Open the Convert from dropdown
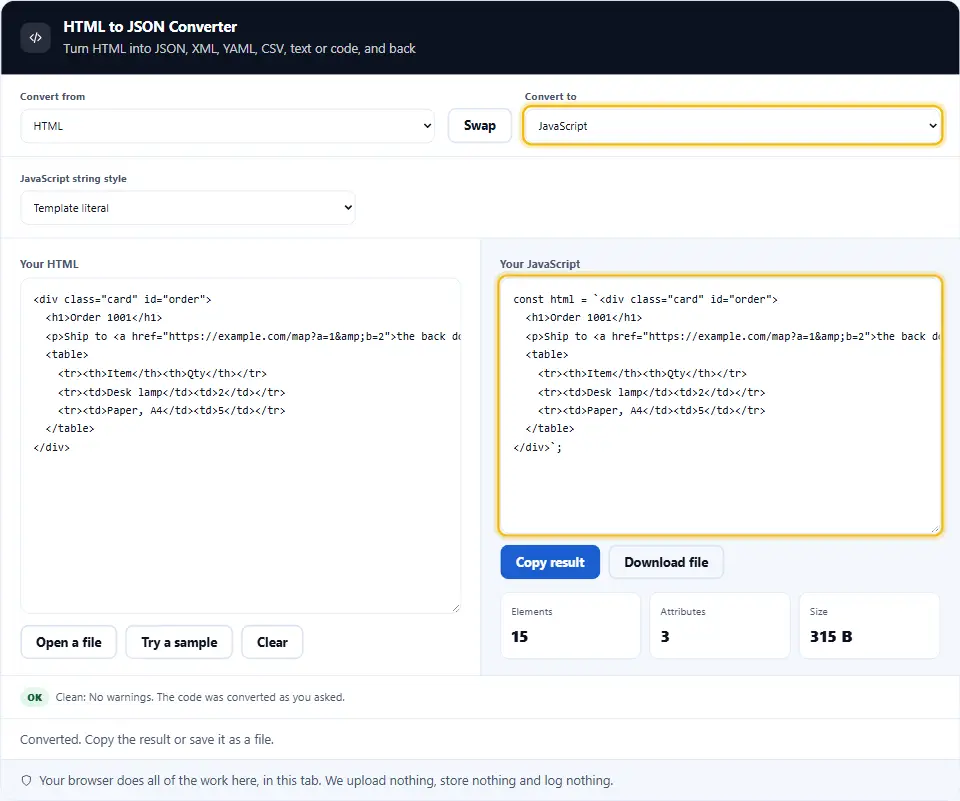960x801 pixels. [x=227, y=126]
